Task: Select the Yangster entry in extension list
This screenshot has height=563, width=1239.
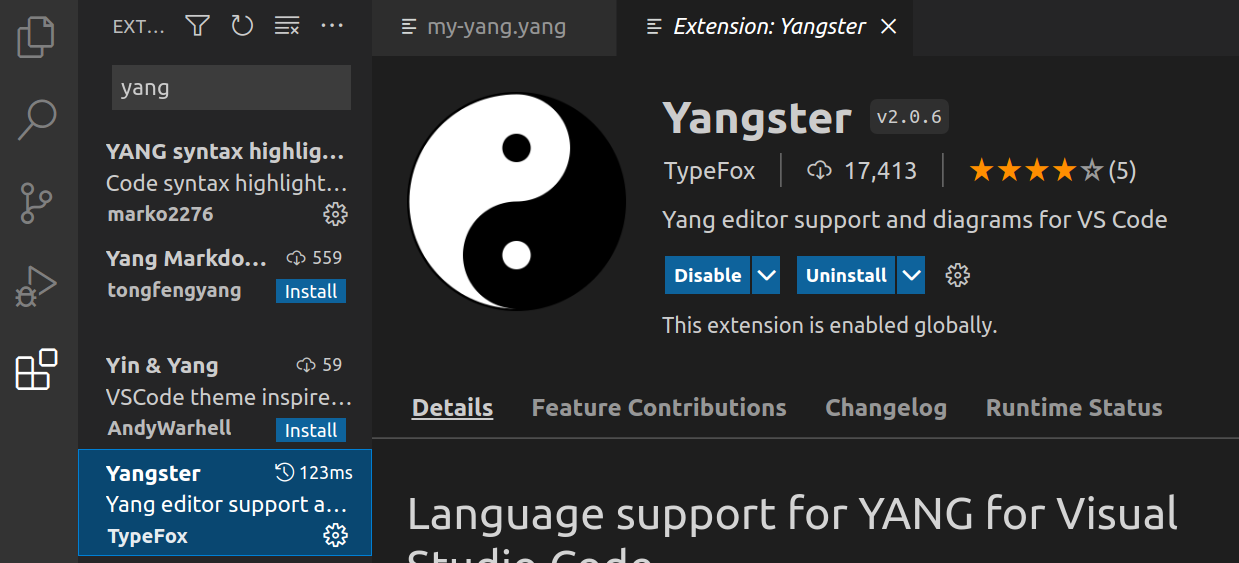Action: (x=225, y=502)
